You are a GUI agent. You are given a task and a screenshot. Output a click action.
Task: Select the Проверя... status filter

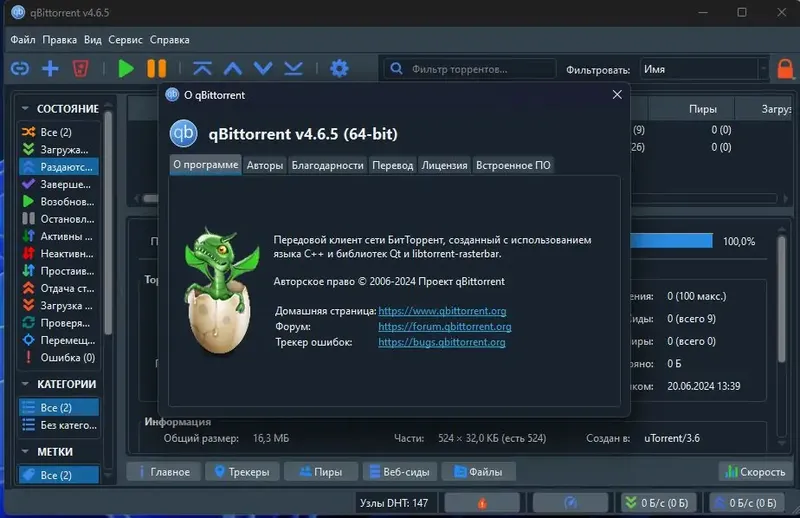[59, 323]
